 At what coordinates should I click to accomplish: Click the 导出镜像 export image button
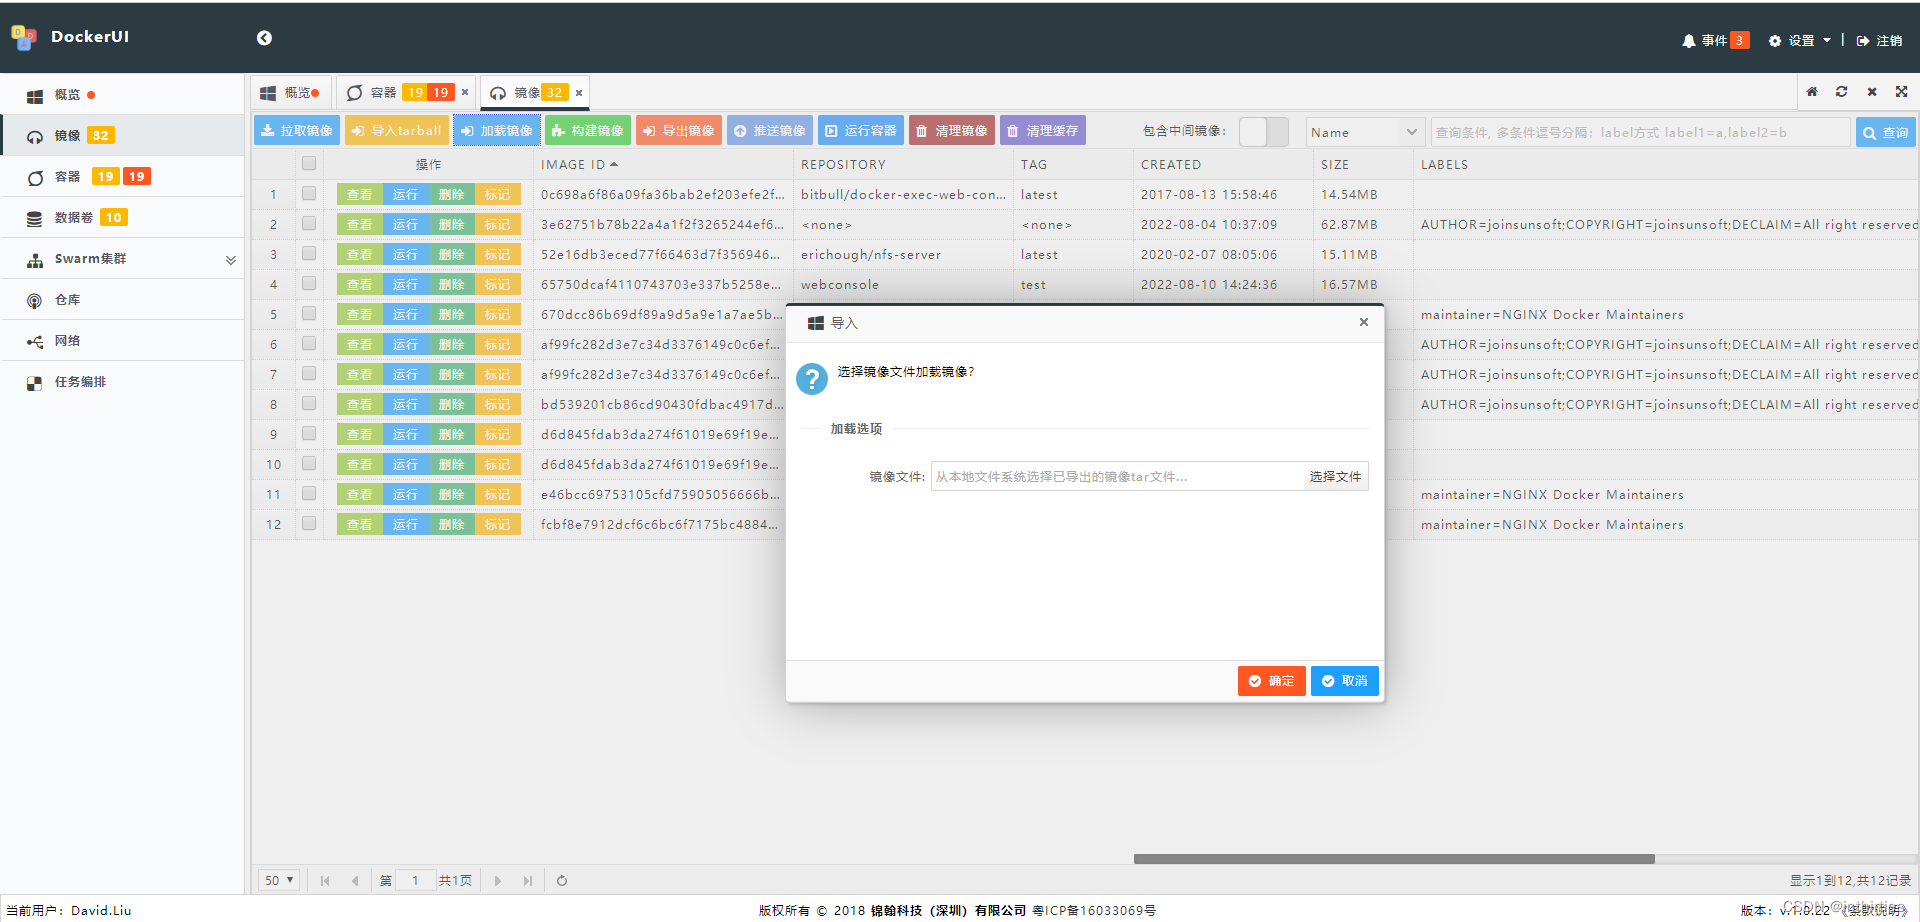click(679, 131)
